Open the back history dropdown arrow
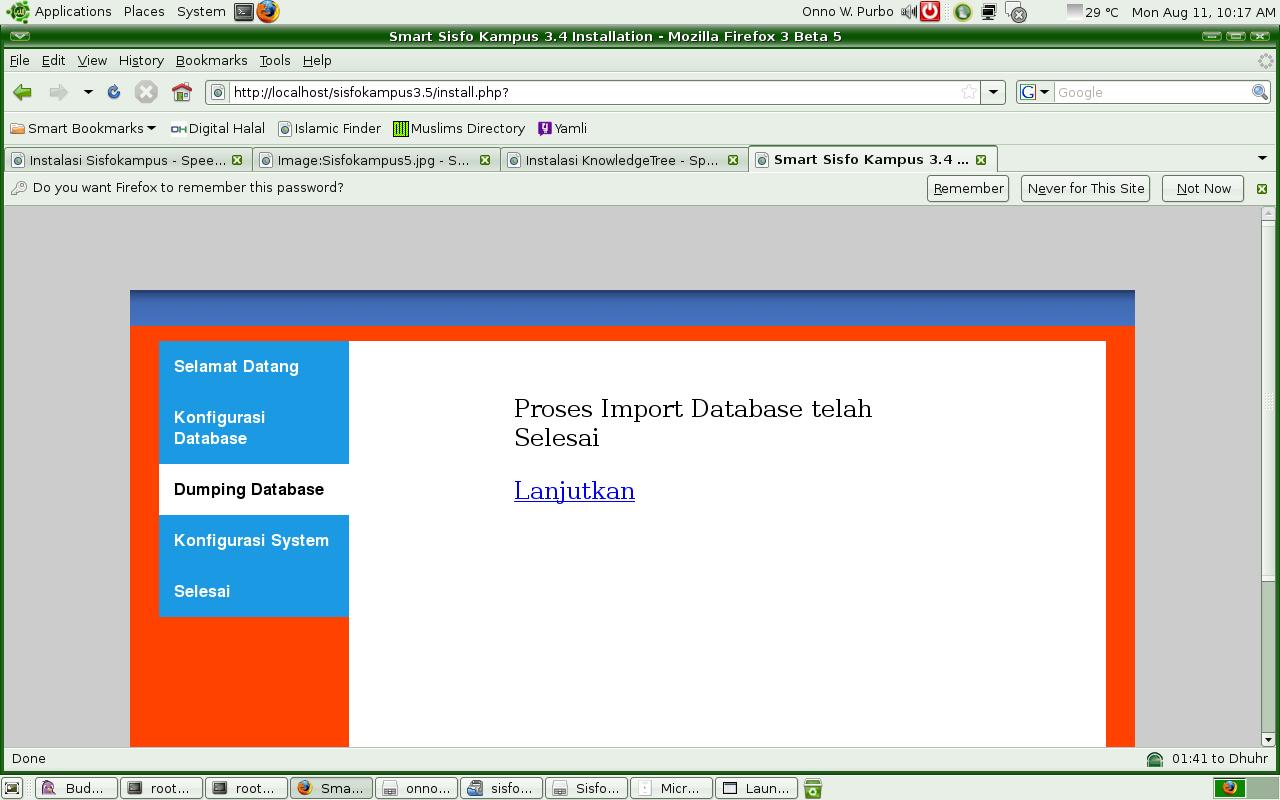Image resolution: width=1280 pixels, height=800 pixels. 88,92
